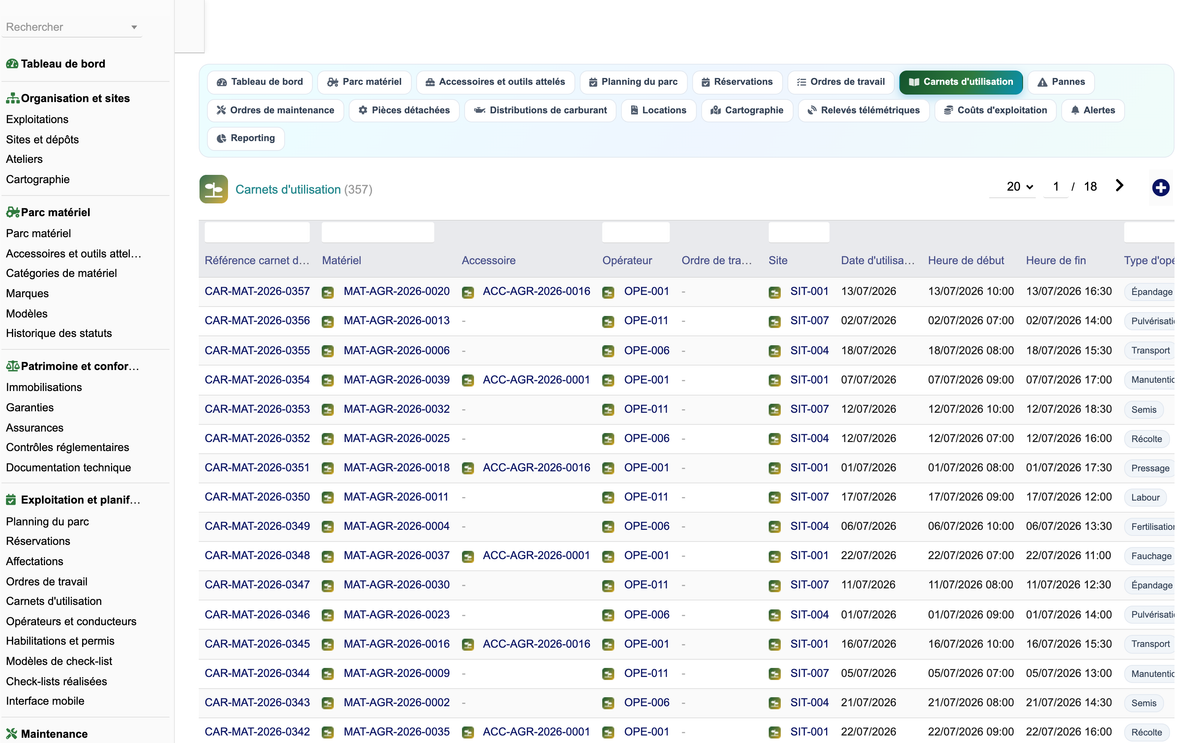Open record CAR-MAT-2026-0352
Viewport: 1200px width, 743px height.
(x=257, y=439)
